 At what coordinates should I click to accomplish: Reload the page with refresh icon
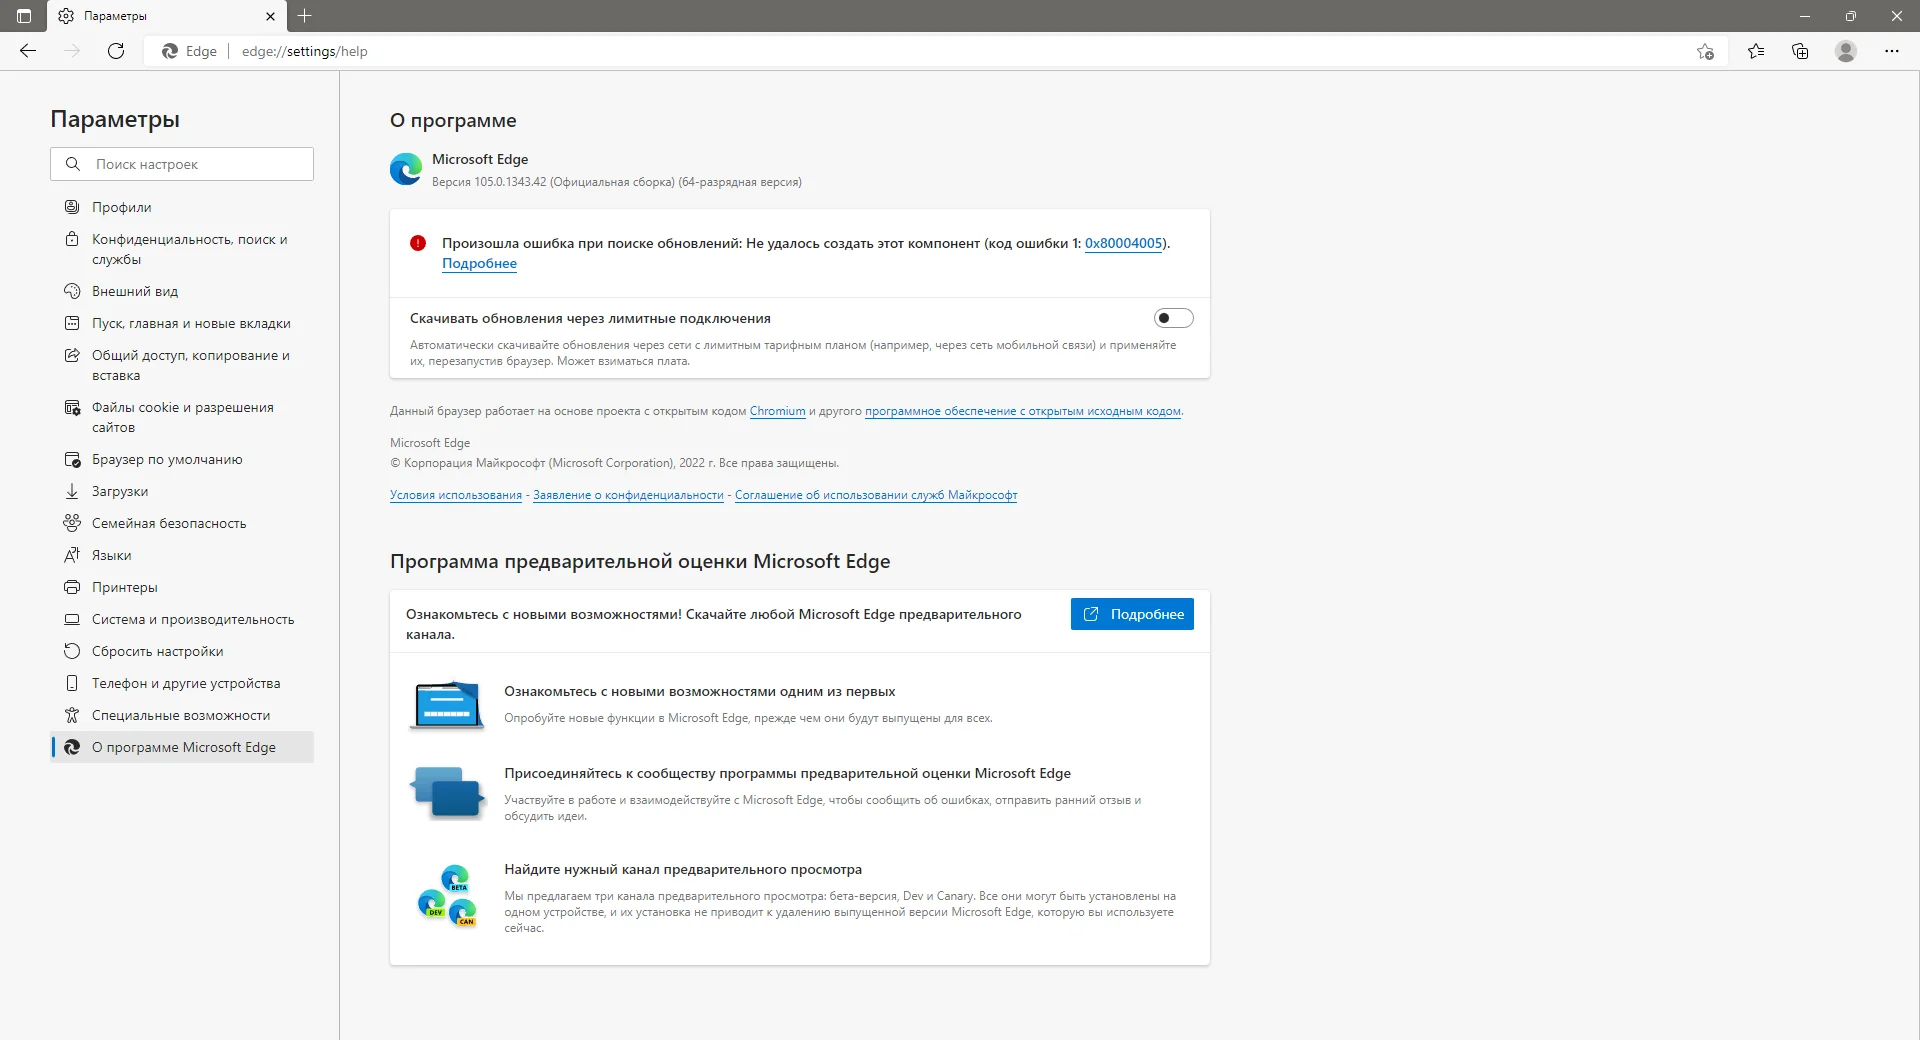click(x=116, y=51)
